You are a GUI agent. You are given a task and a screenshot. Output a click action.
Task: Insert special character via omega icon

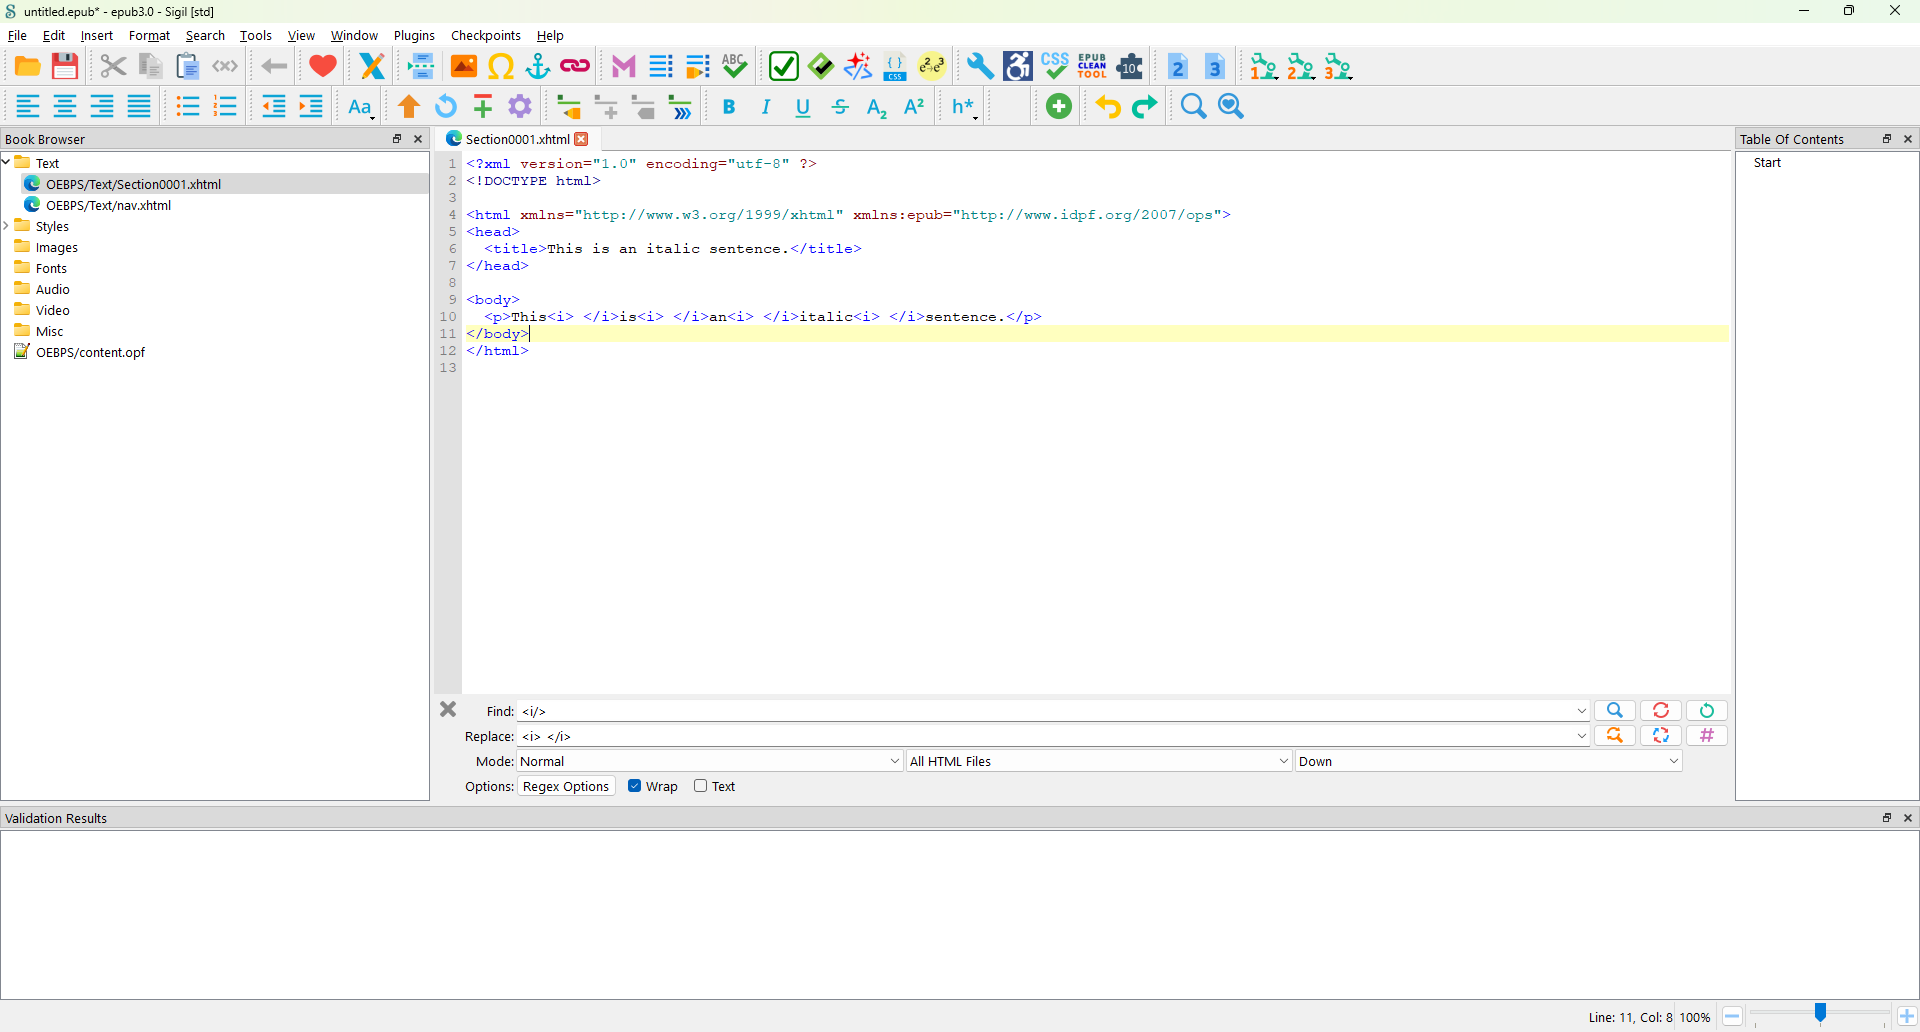(501, 67)
